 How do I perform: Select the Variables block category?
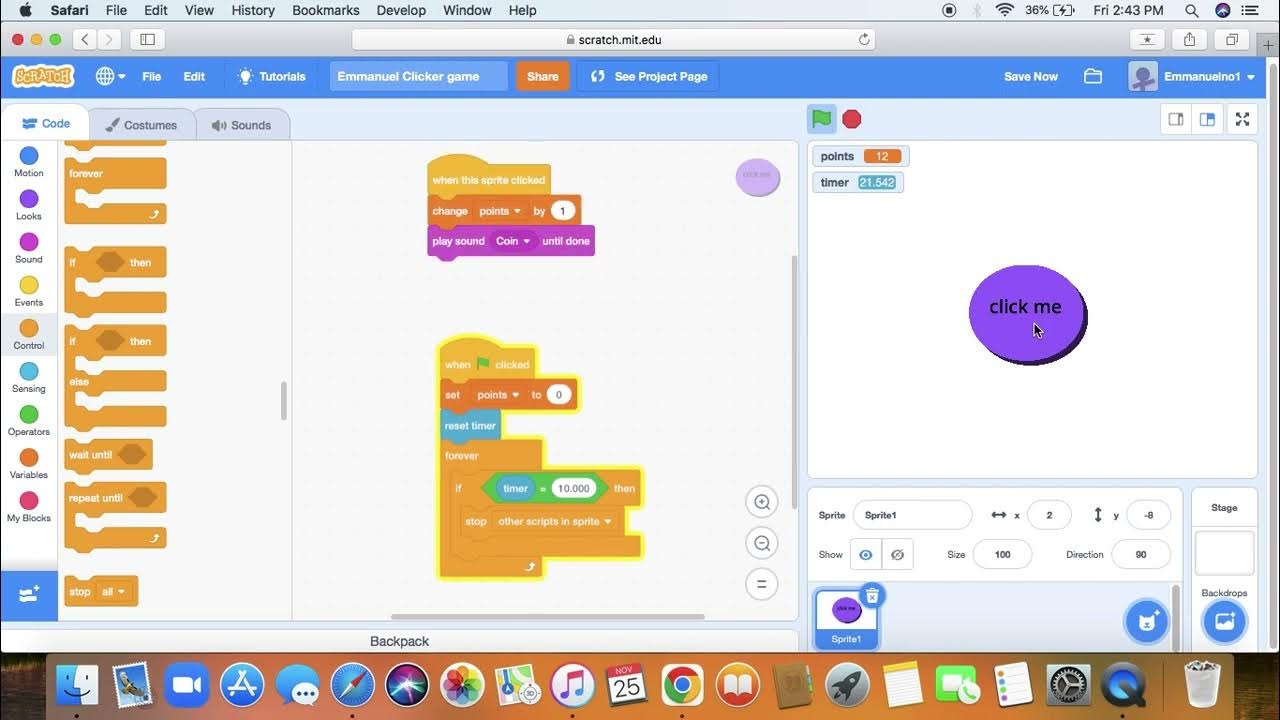29,463
